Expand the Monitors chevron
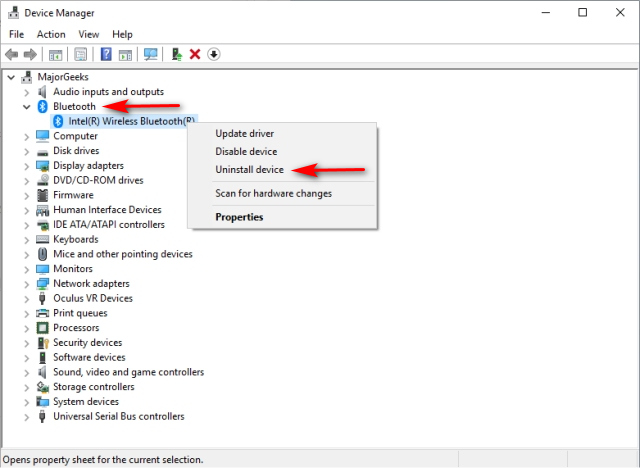 tap(27, 269)
